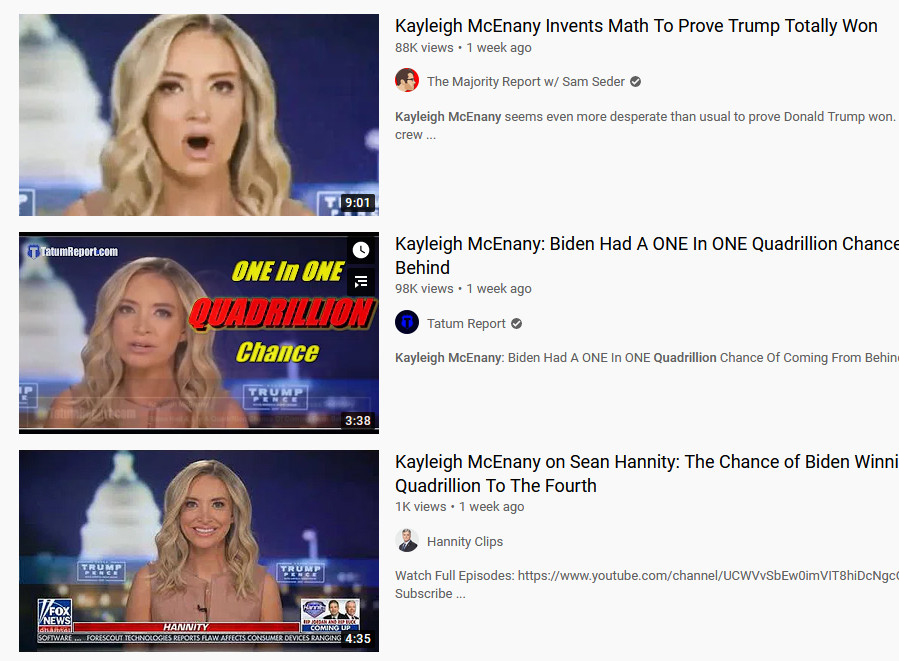Click the '98K views • 1 week ago' metadata
The height and width of the screenshot is (661, 899).
[463, 289]
